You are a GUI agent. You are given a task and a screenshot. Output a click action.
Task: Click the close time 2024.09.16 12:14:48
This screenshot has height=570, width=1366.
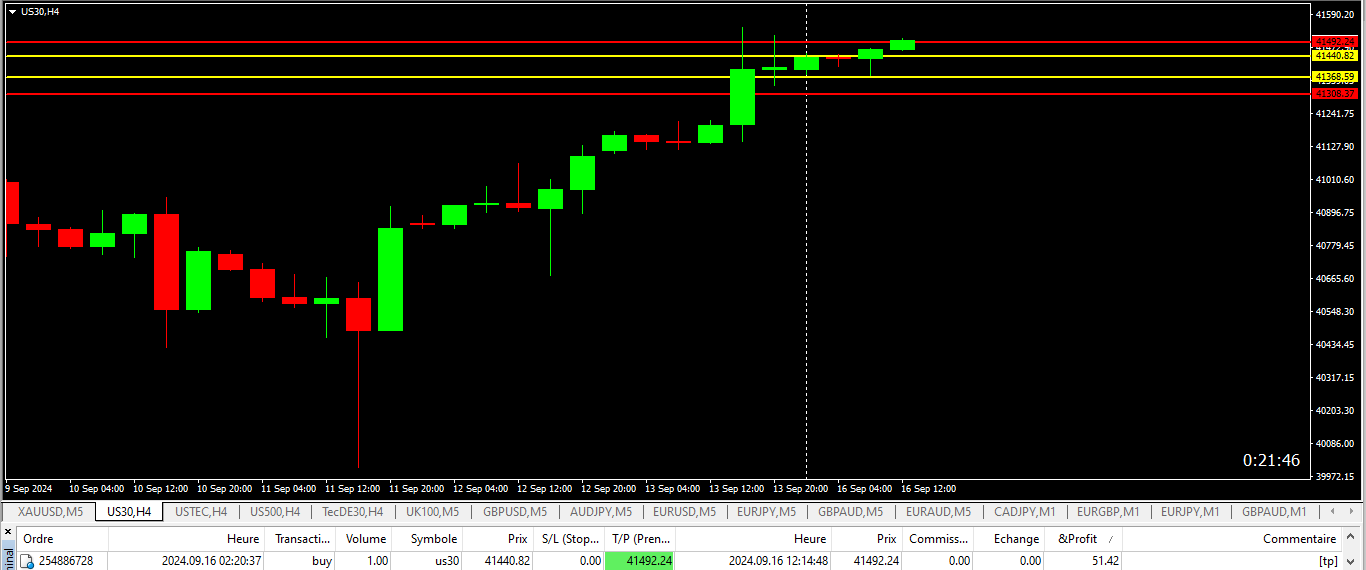(778, 561)
